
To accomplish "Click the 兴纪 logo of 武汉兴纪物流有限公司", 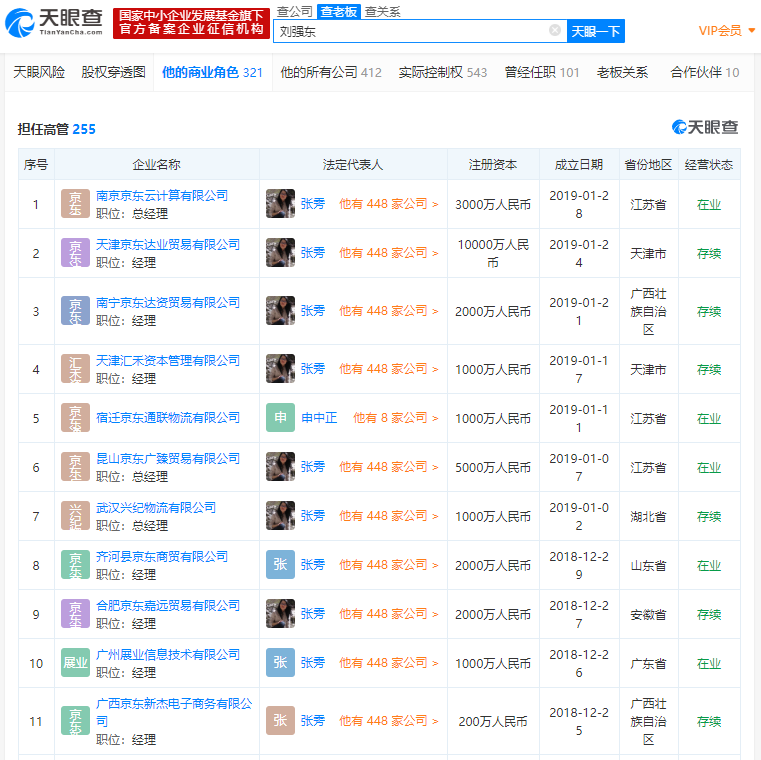I will coord(75,516).
